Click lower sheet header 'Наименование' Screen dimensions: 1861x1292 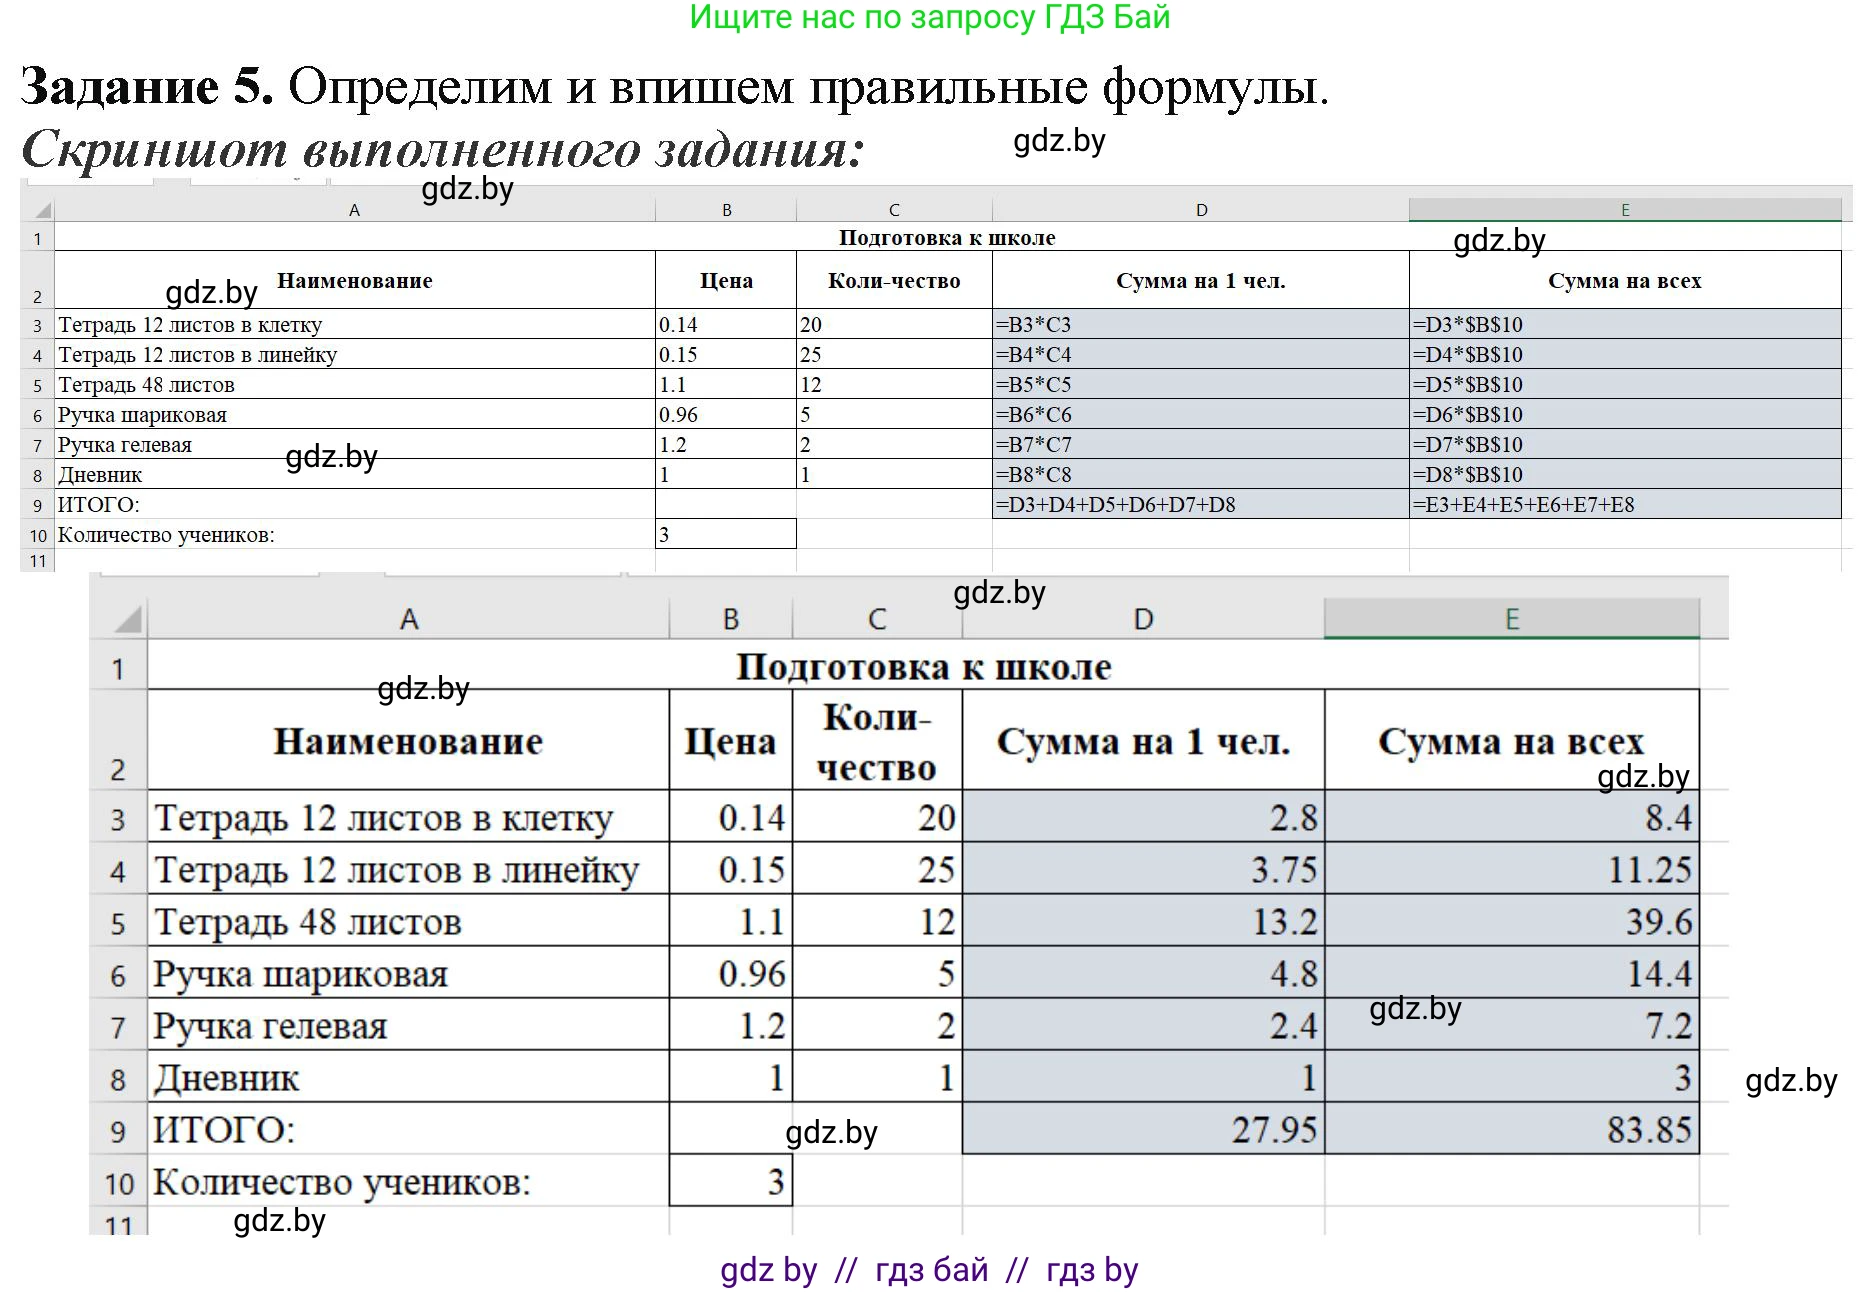(408, 741)
